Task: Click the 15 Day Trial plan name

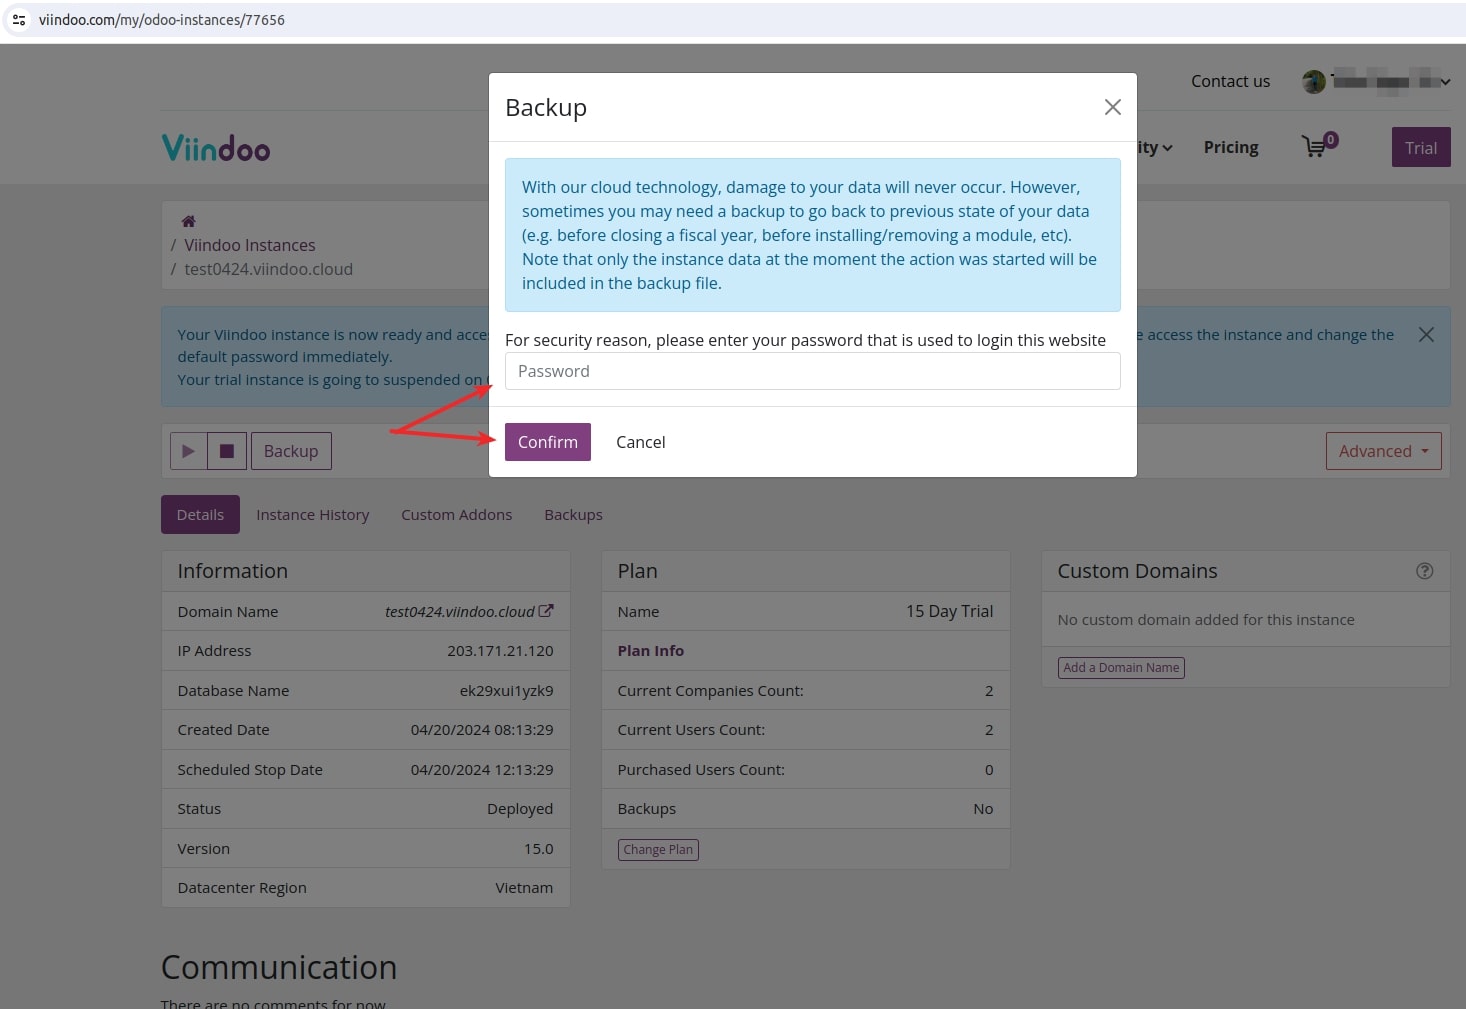Action: [x=950, y=611]
